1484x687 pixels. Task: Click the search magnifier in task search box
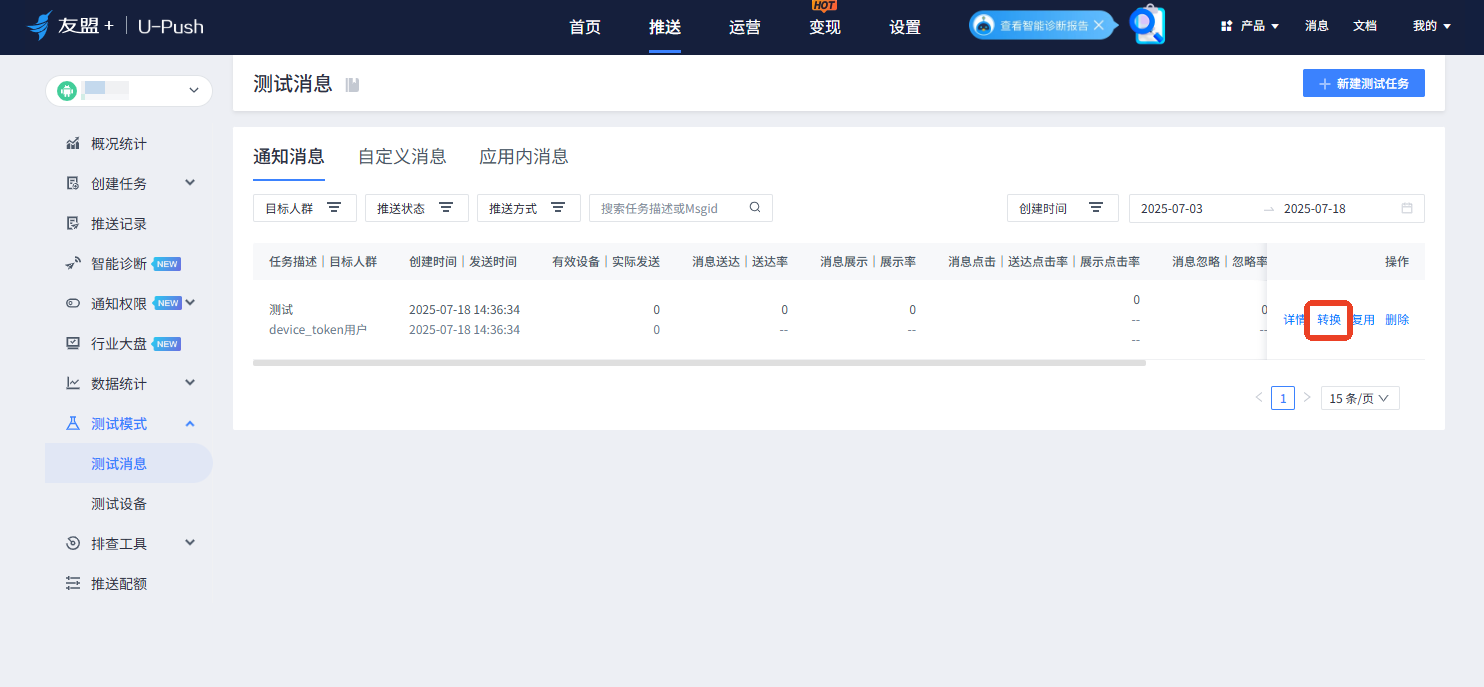pyautogui.click(x=755, y=208)
